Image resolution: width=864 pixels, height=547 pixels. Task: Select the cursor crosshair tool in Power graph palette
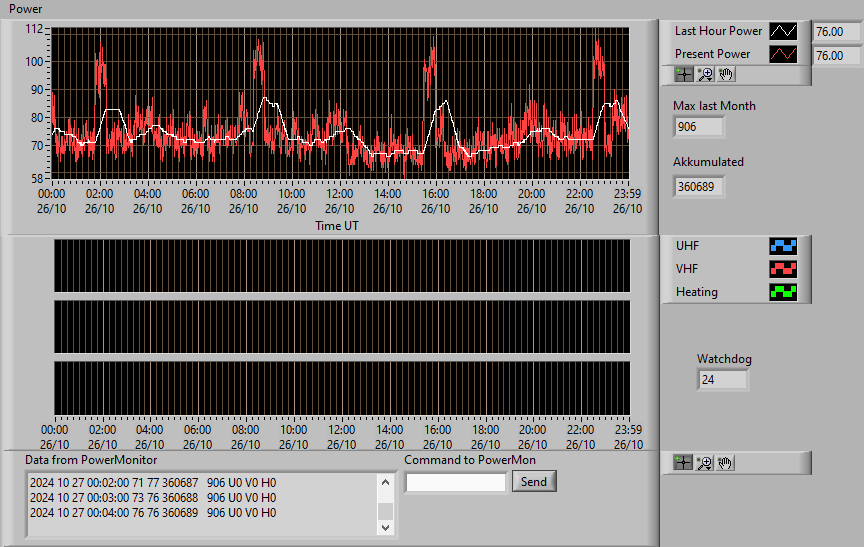[x=684, y=74]
